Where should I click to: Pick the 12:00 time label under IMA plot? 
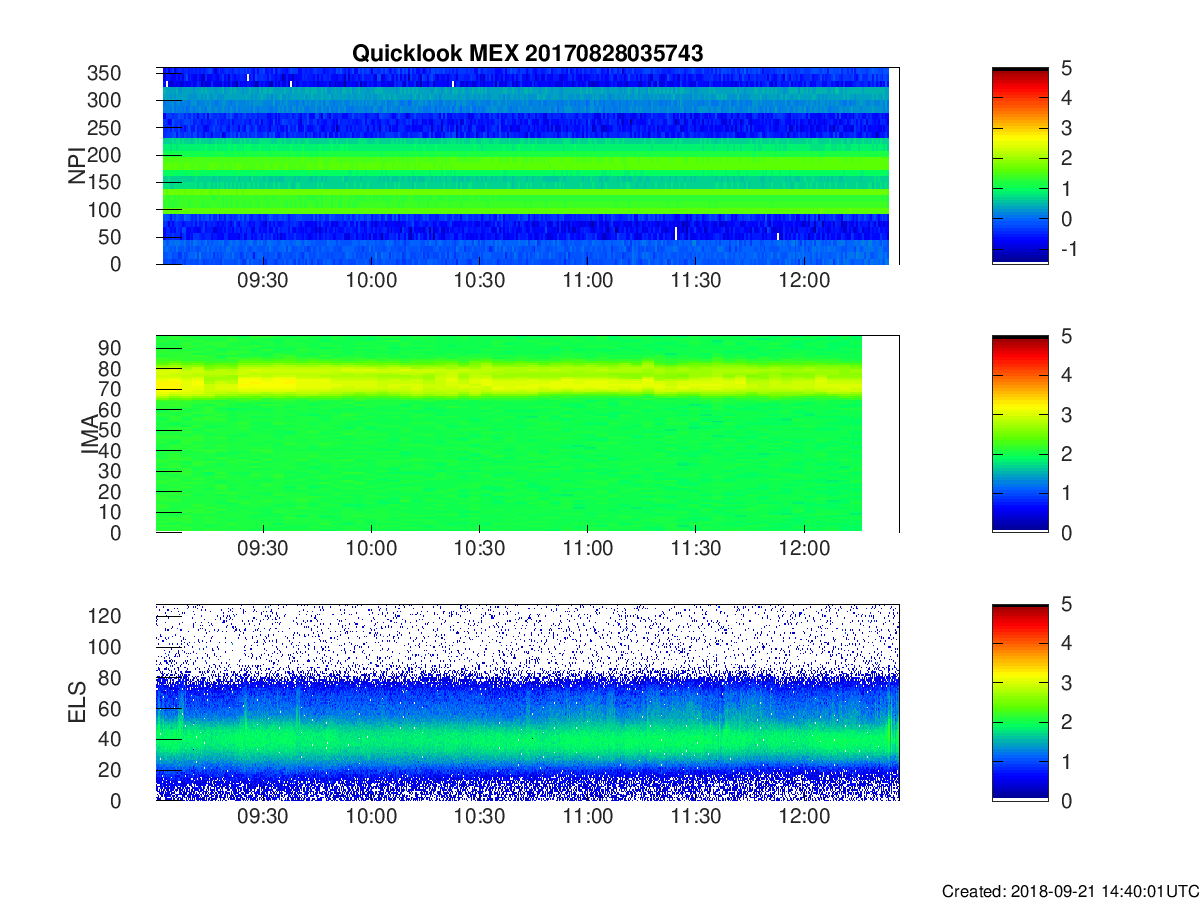point(804,549)
